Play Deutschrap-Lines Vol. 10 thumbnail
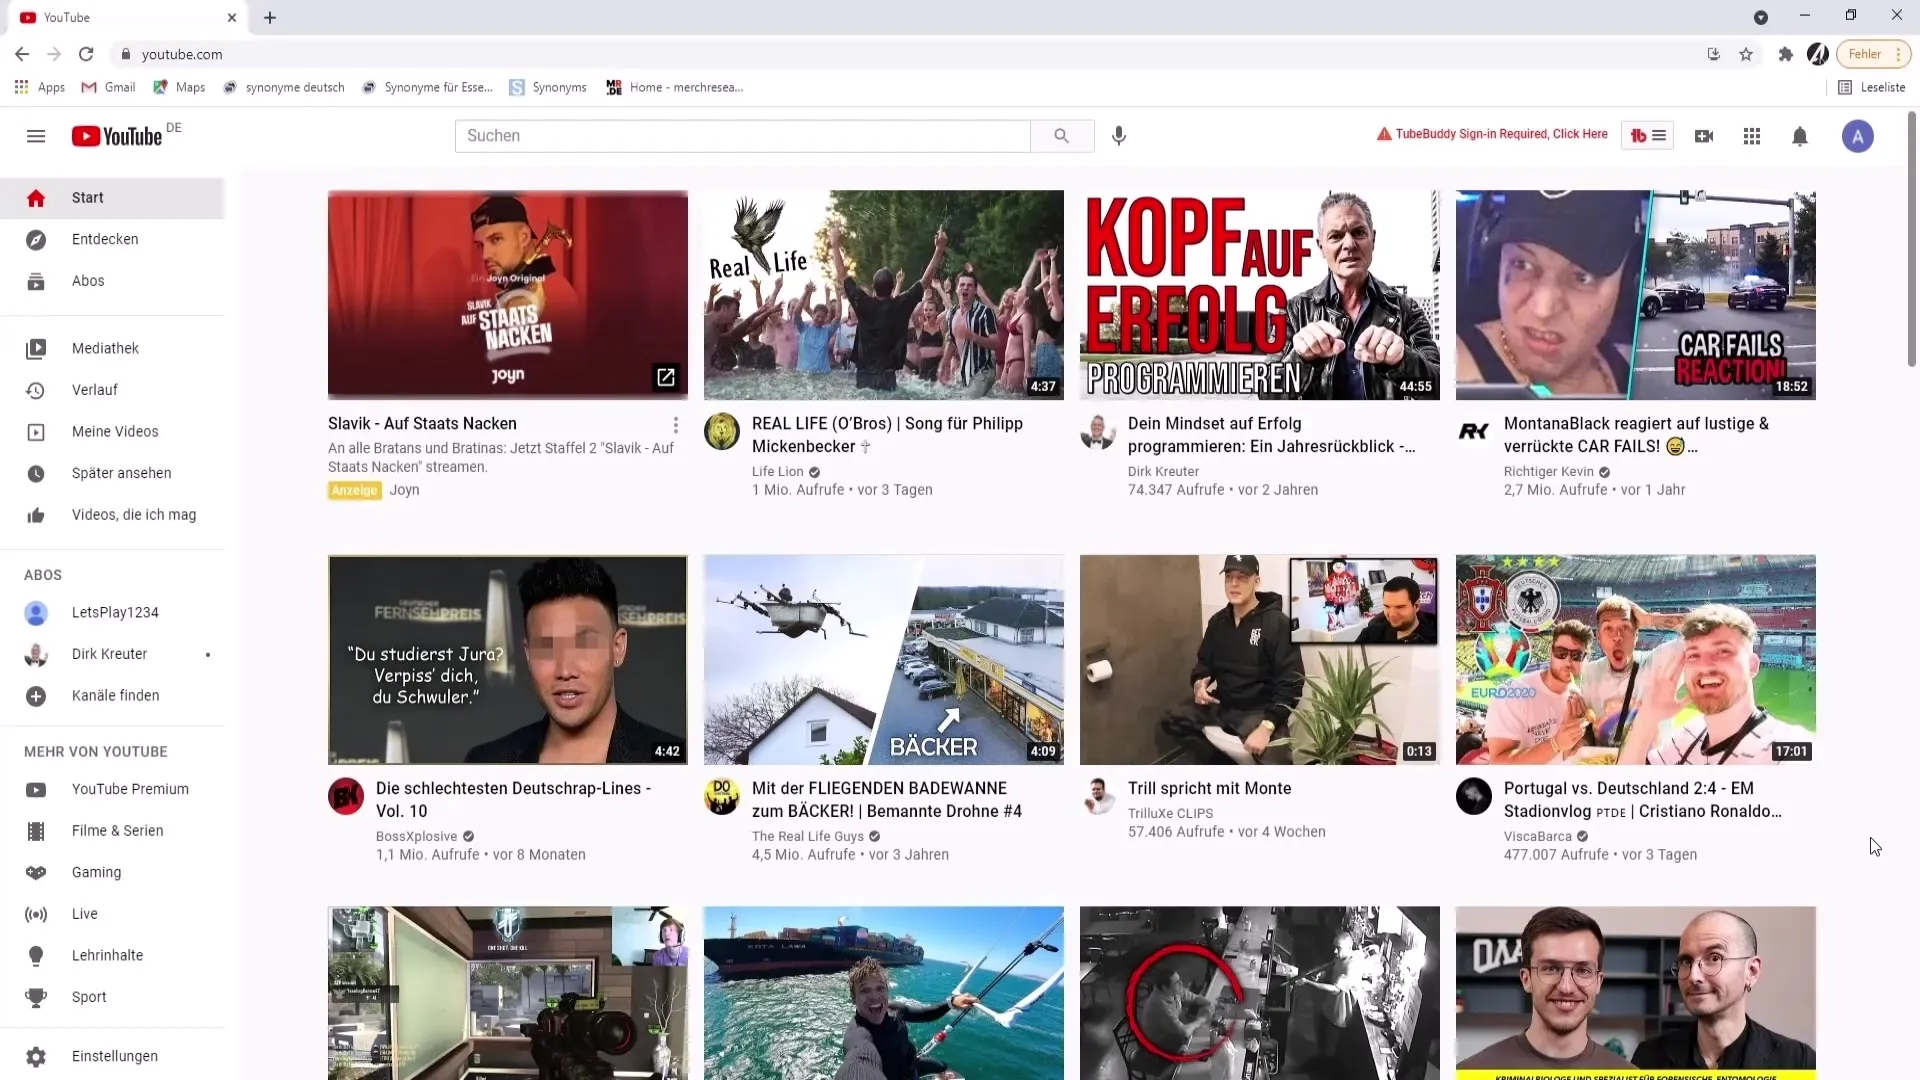 coord(508,660)
